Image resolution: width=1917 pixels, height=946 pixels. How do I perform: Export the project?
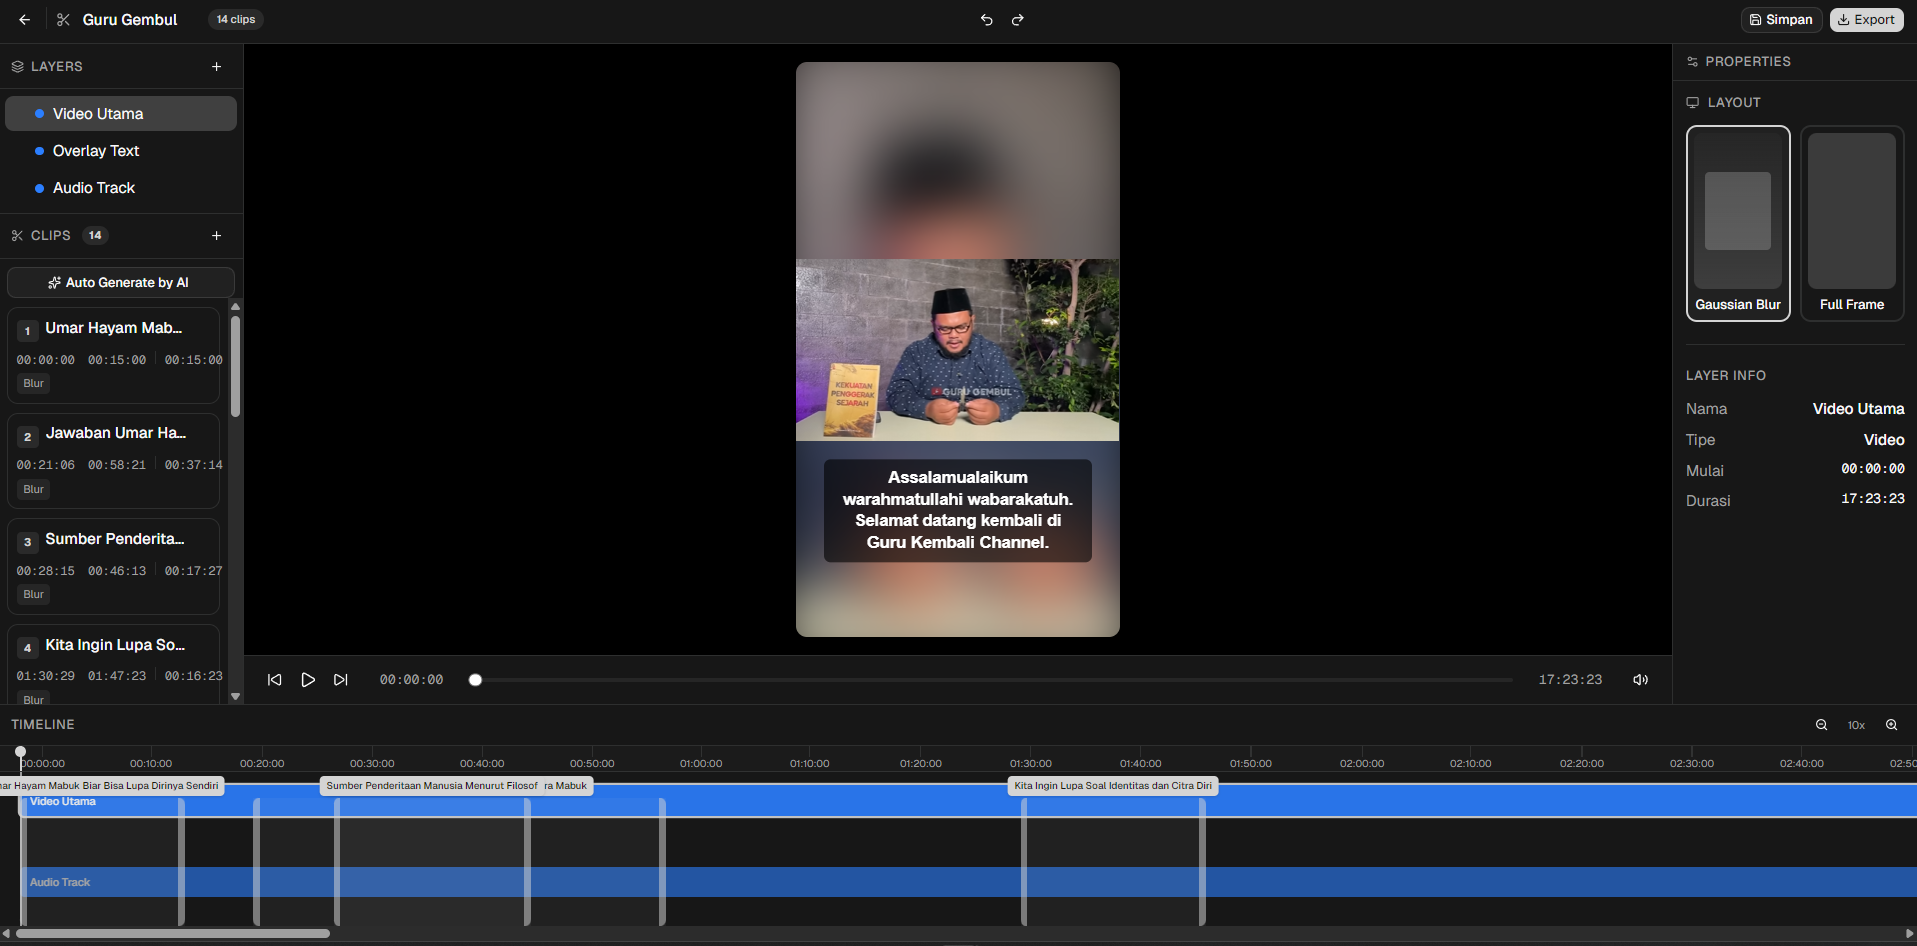(x=1866, y=20)
